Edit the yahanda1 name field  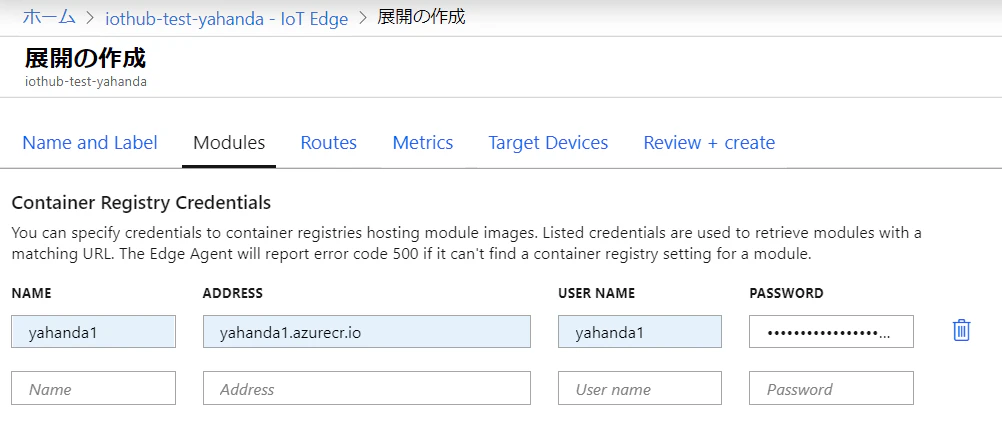(x=93, y=332)
